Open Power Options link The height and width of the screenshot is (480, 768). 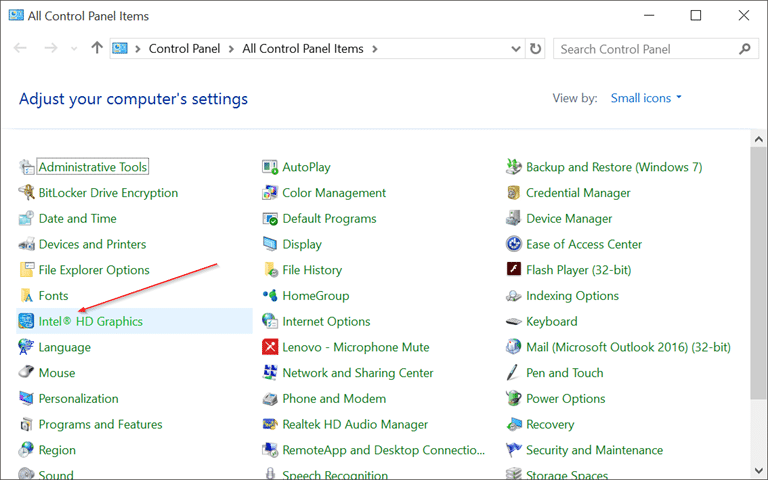[x=565, y=398]
